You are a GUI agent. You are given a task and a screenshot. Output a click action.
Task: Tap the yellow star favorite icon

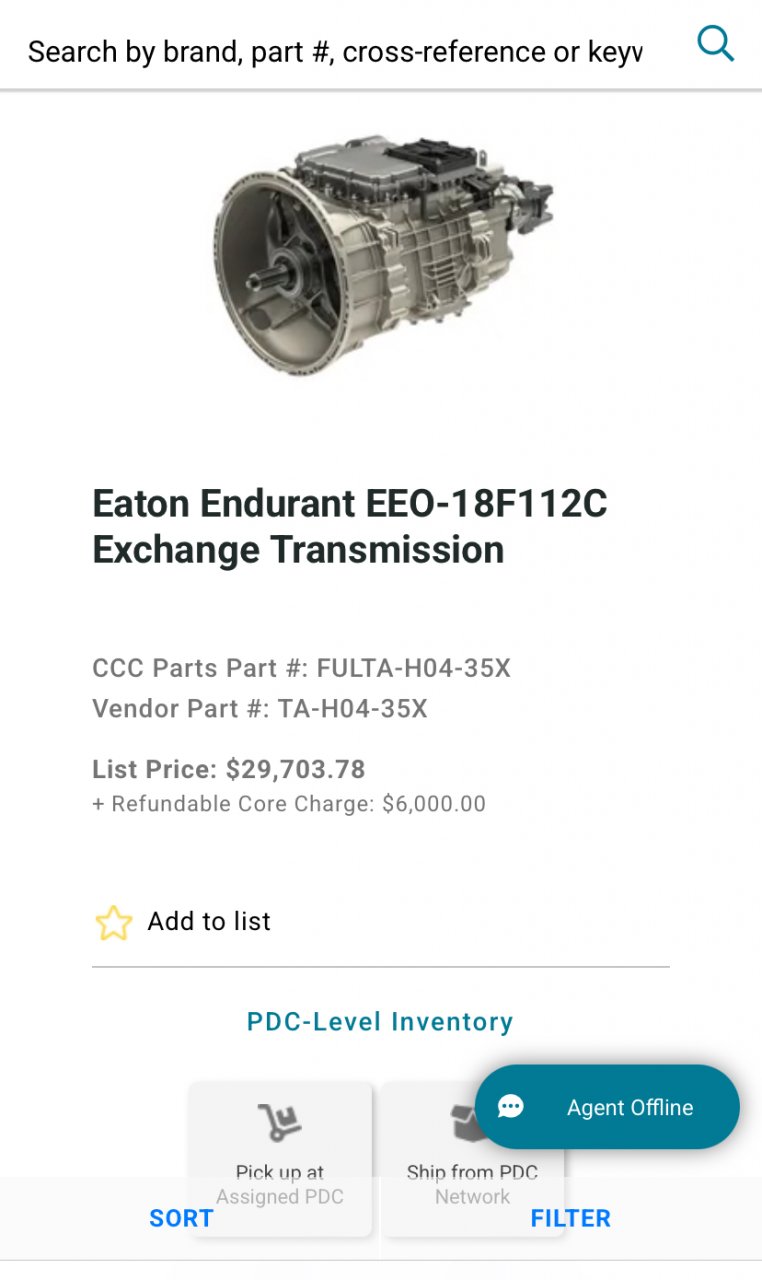[113, 922]
